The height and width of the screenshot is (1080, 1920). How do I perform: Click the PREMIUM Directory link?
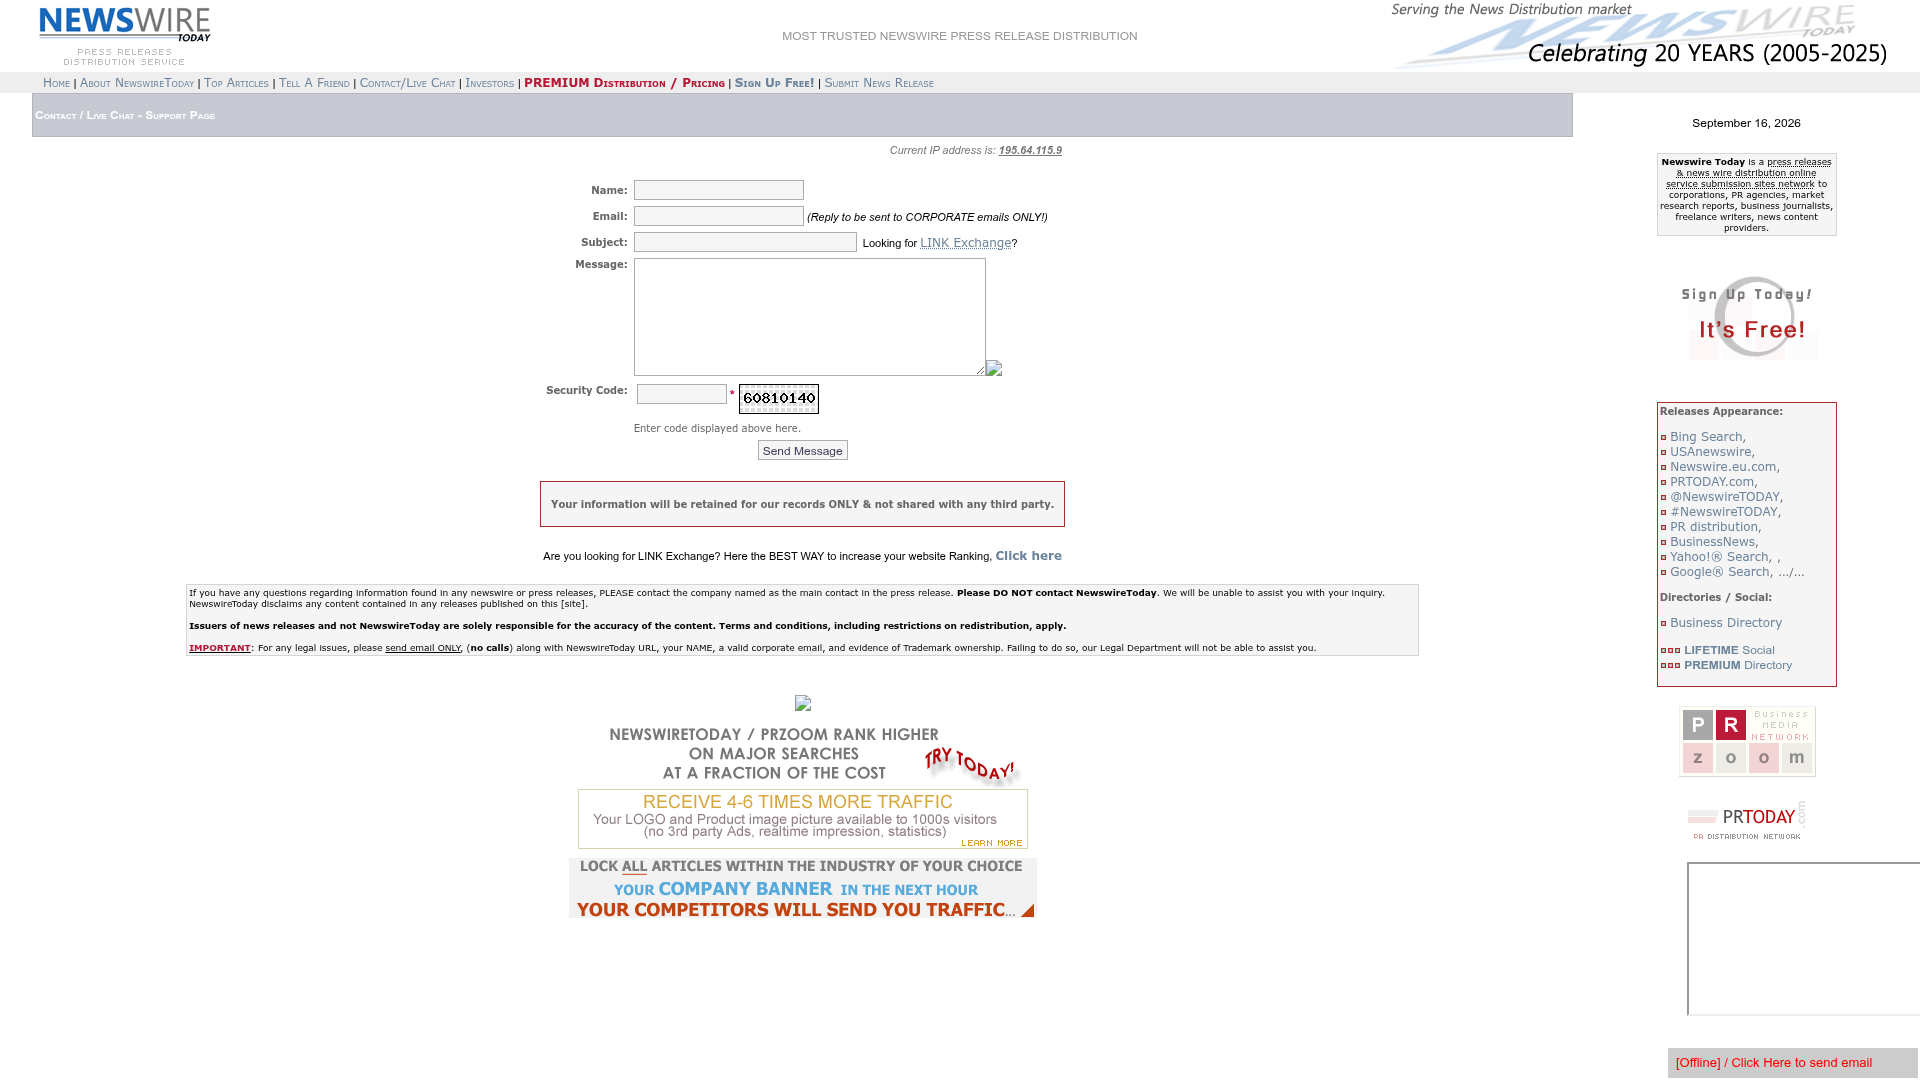[1738, 665]
